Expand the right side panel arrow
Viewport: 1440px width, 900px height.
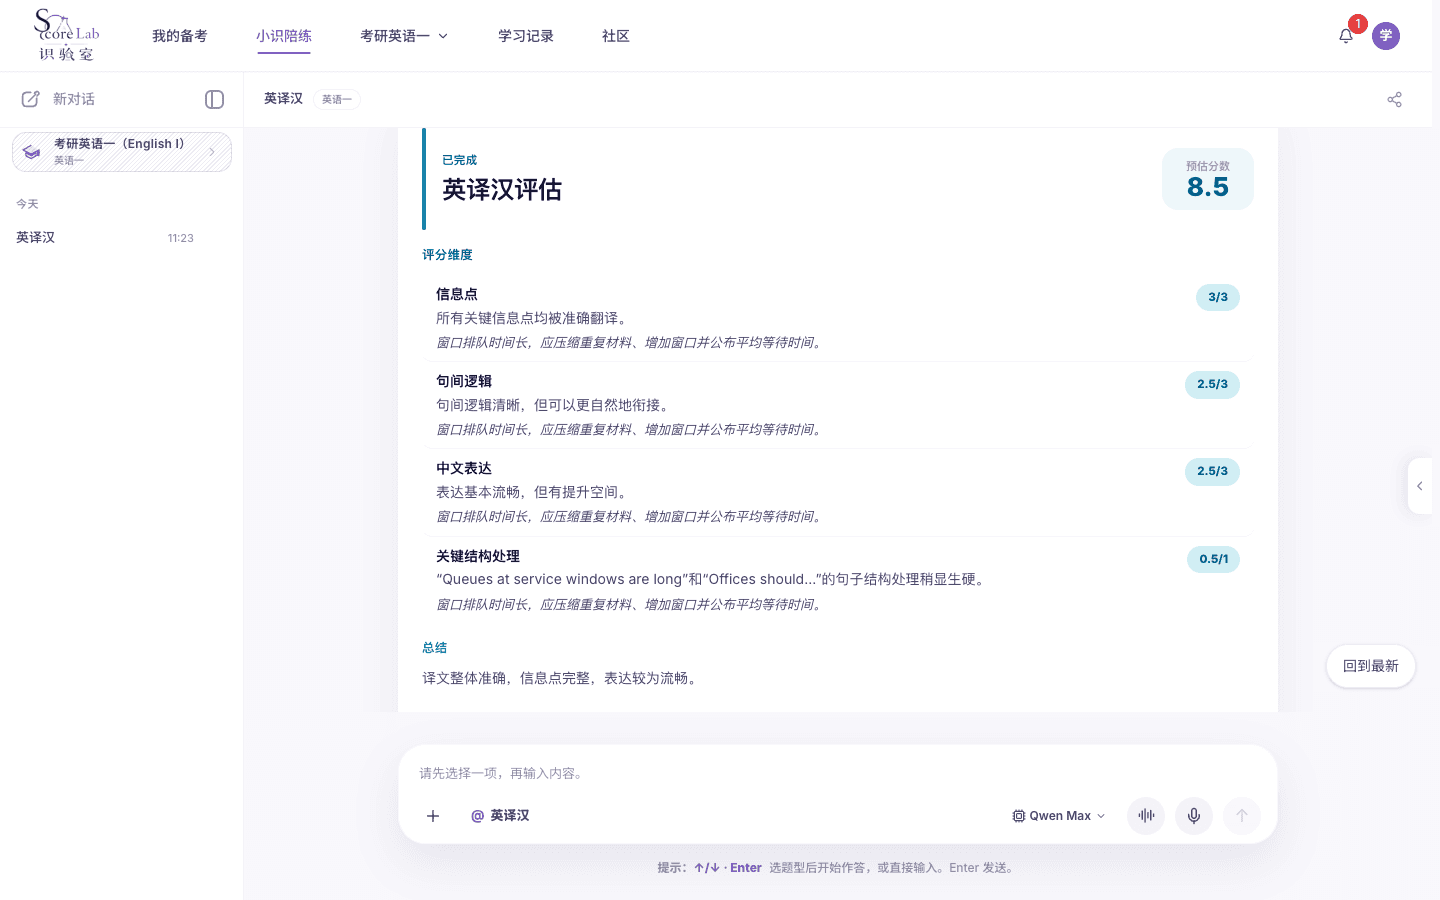pos(1419,486)
